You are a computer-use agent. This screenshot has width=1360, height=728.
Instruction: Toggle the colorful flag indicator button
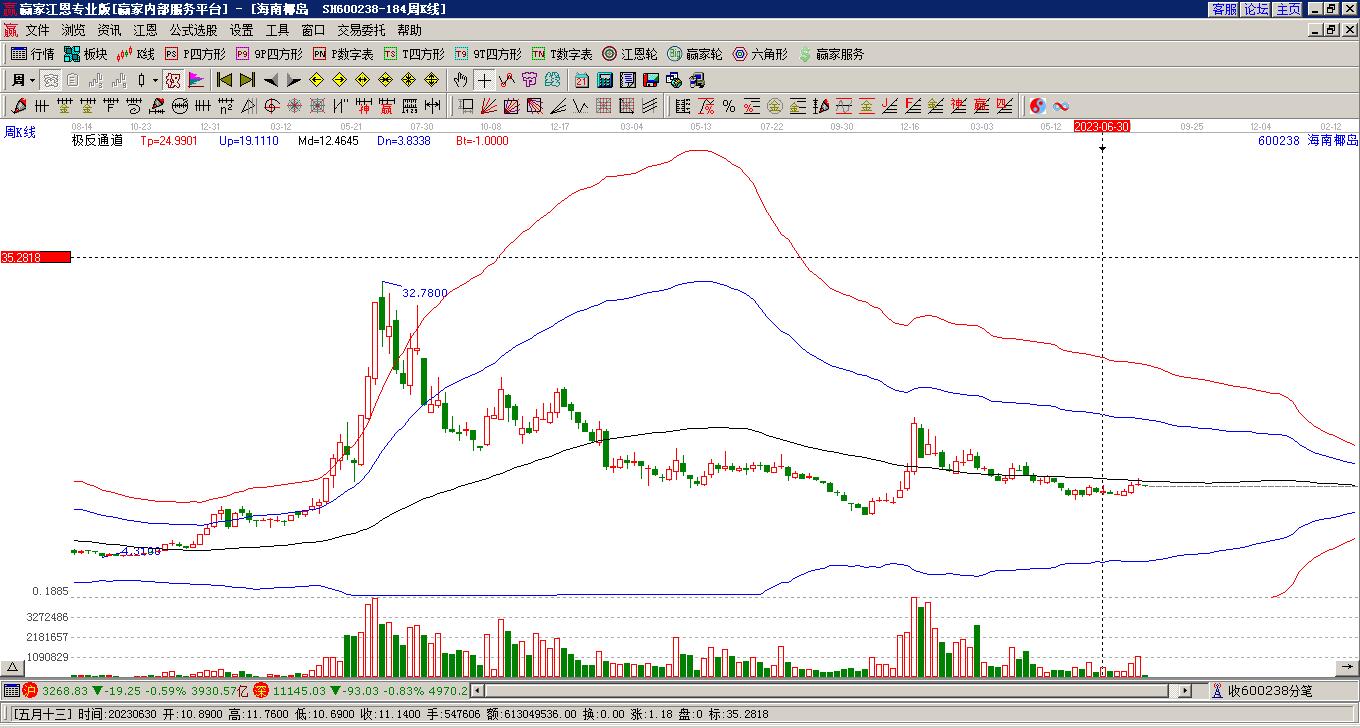tap(196, 80)
